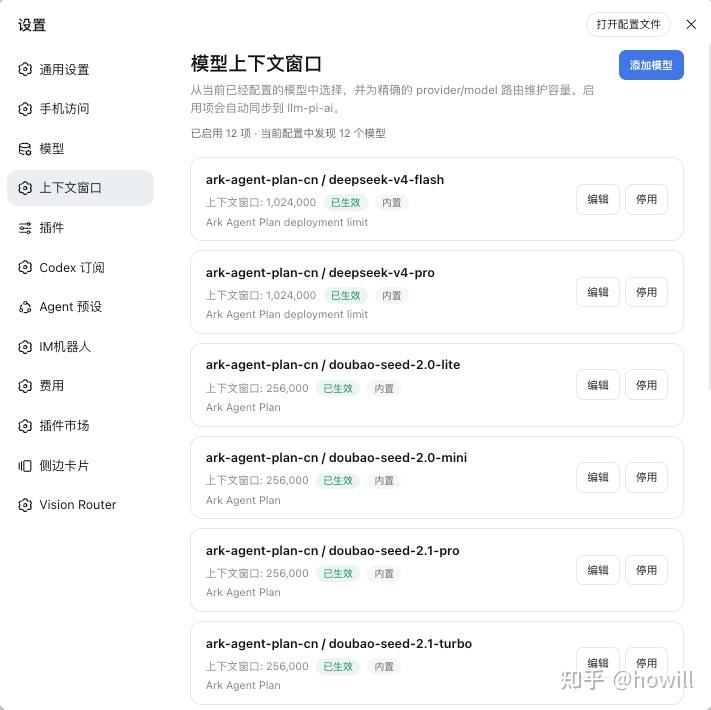Viewport: 711px width, 710px height.
Task: Edit deepseek-v4-pro entry
Action: point(598,292)
